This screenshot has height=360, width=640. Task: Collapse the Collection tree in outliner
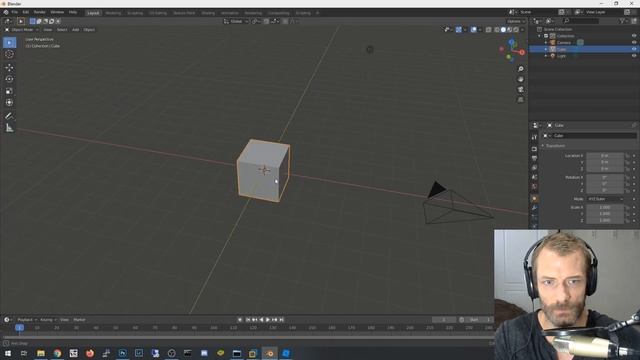(x=540, y=36)
